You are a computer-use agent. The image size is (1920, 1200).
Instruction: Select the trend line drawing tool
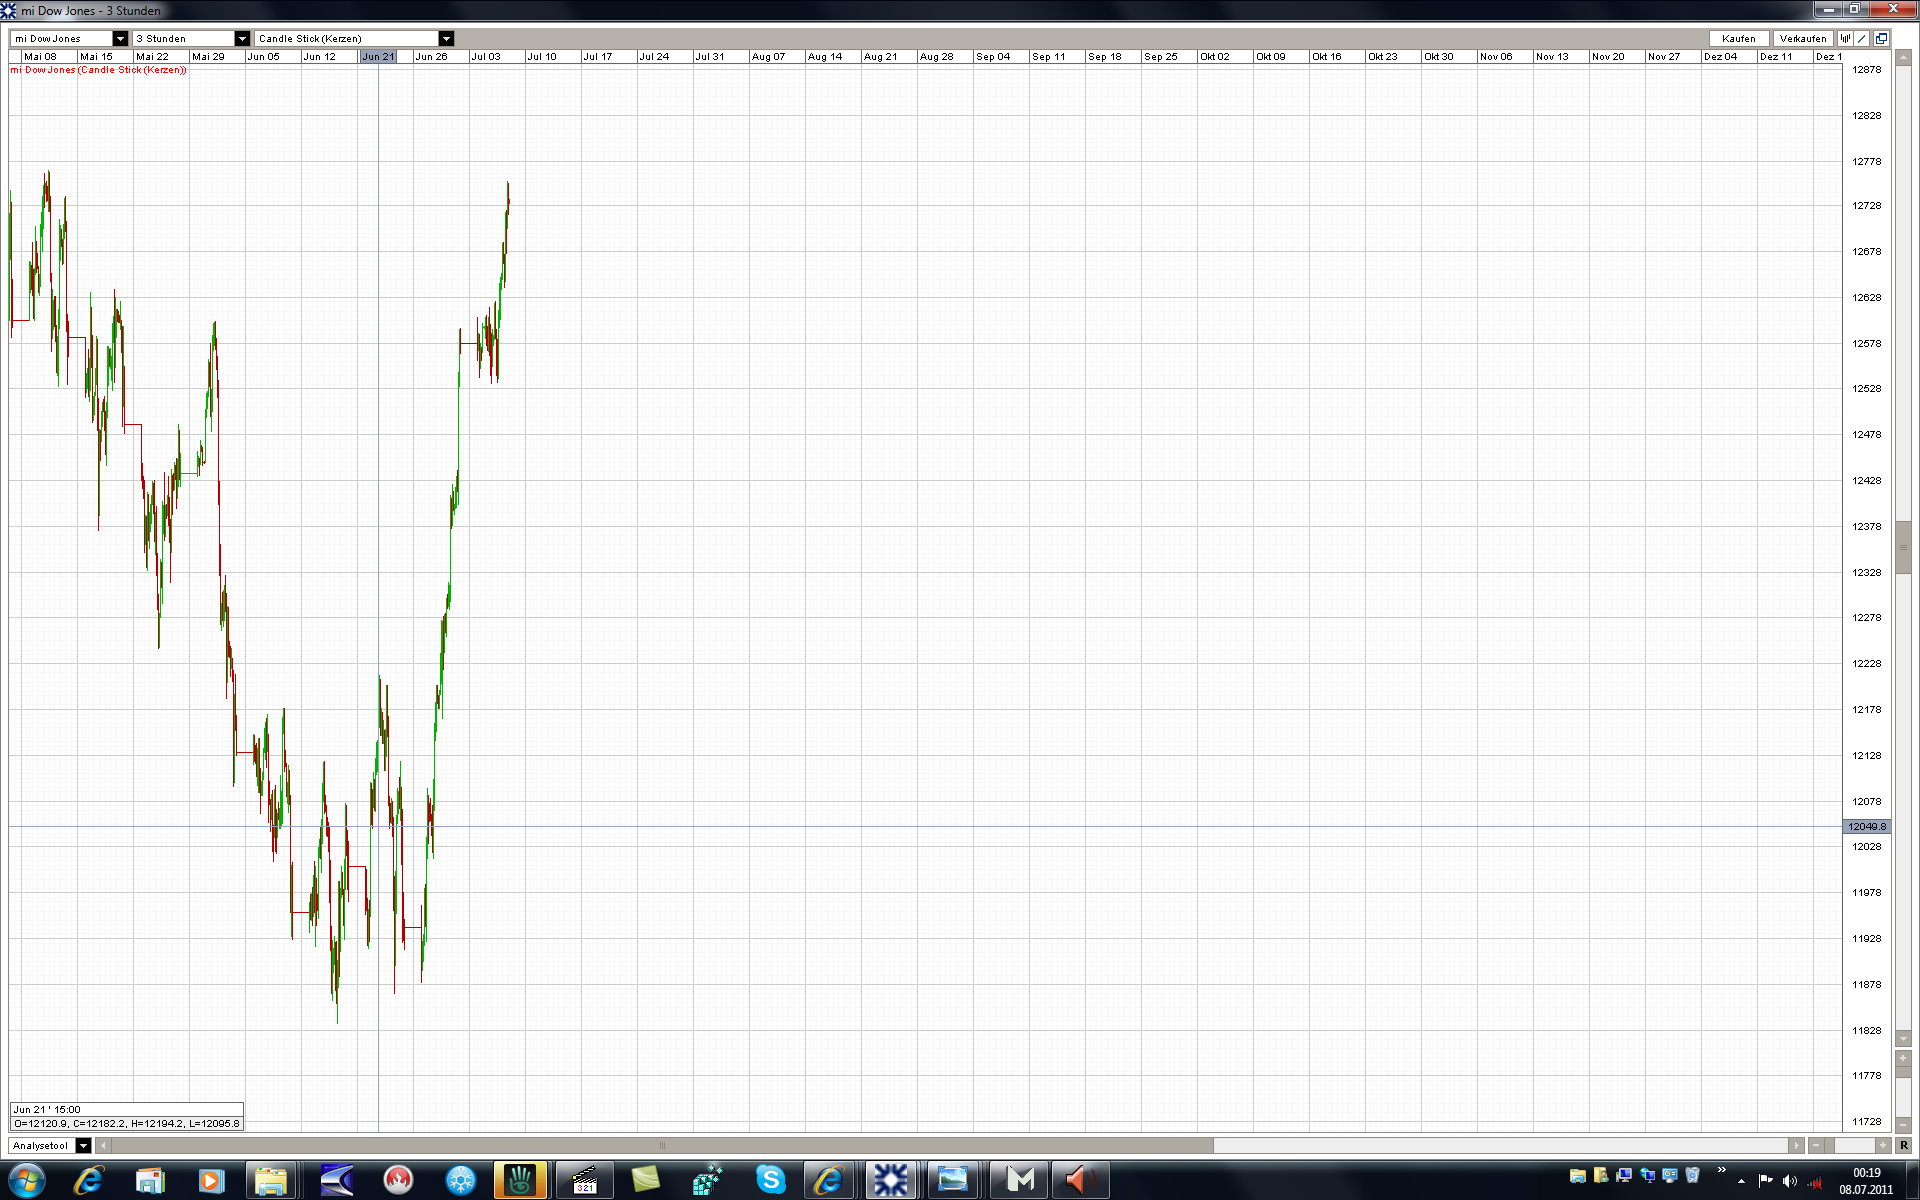1863,38
